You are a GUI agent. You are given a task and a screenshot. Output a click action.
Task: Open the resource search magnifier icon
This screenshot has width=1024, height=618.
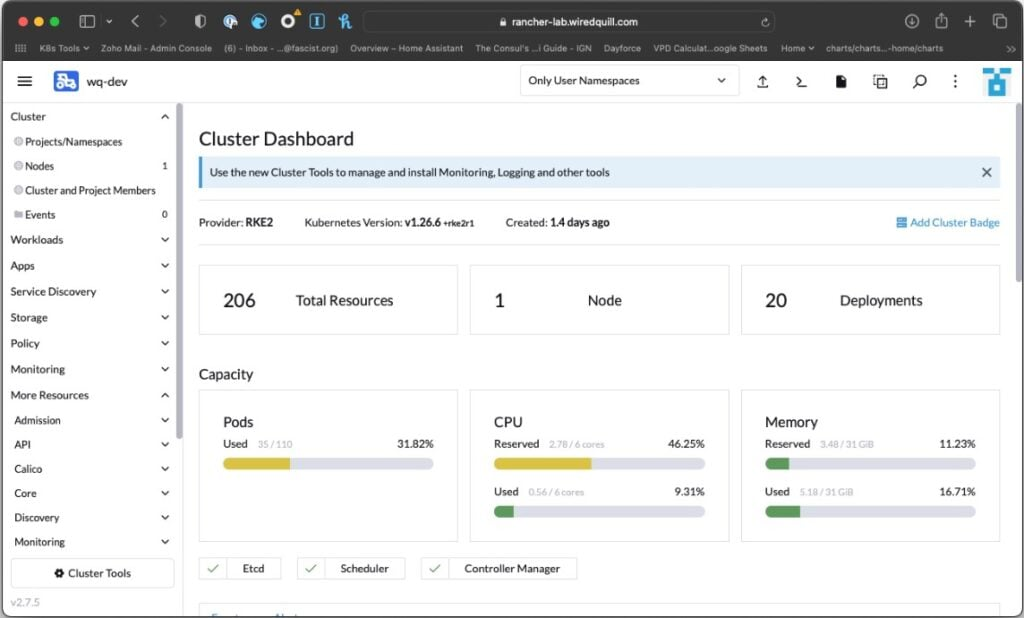pos(919,81)
